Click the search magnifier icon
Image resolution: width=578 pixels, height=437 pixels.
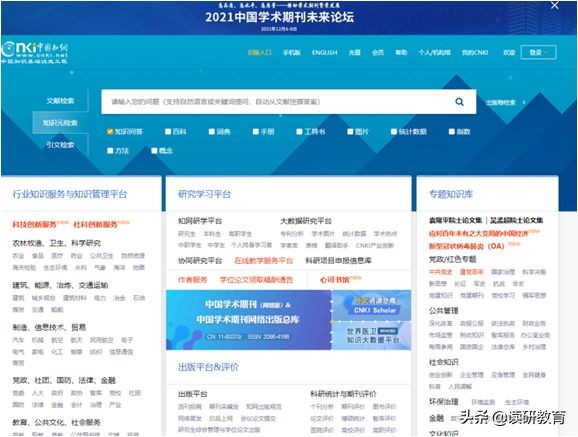tap(459, 102)
